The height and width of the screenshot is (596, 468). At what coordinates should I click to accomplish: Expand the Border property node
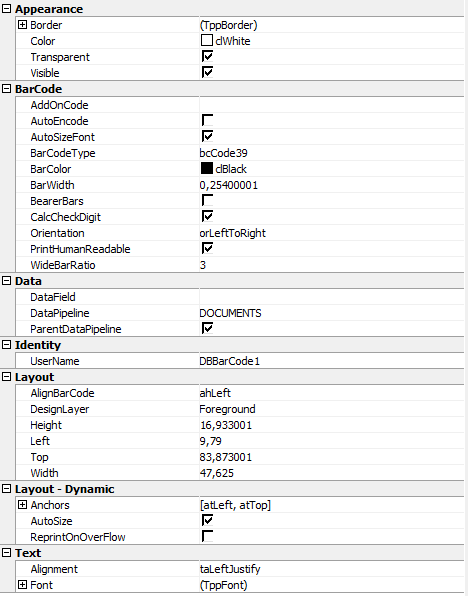coord(22,25)
